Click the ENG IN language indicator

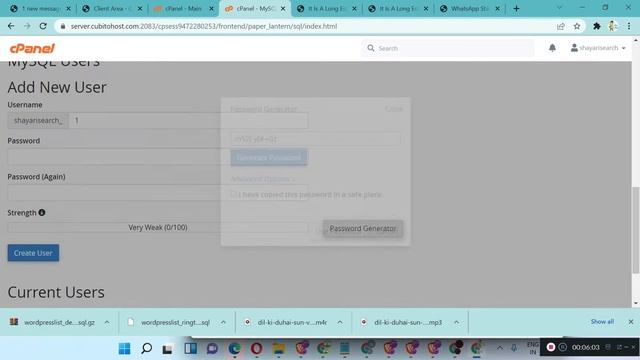(533, 348)
